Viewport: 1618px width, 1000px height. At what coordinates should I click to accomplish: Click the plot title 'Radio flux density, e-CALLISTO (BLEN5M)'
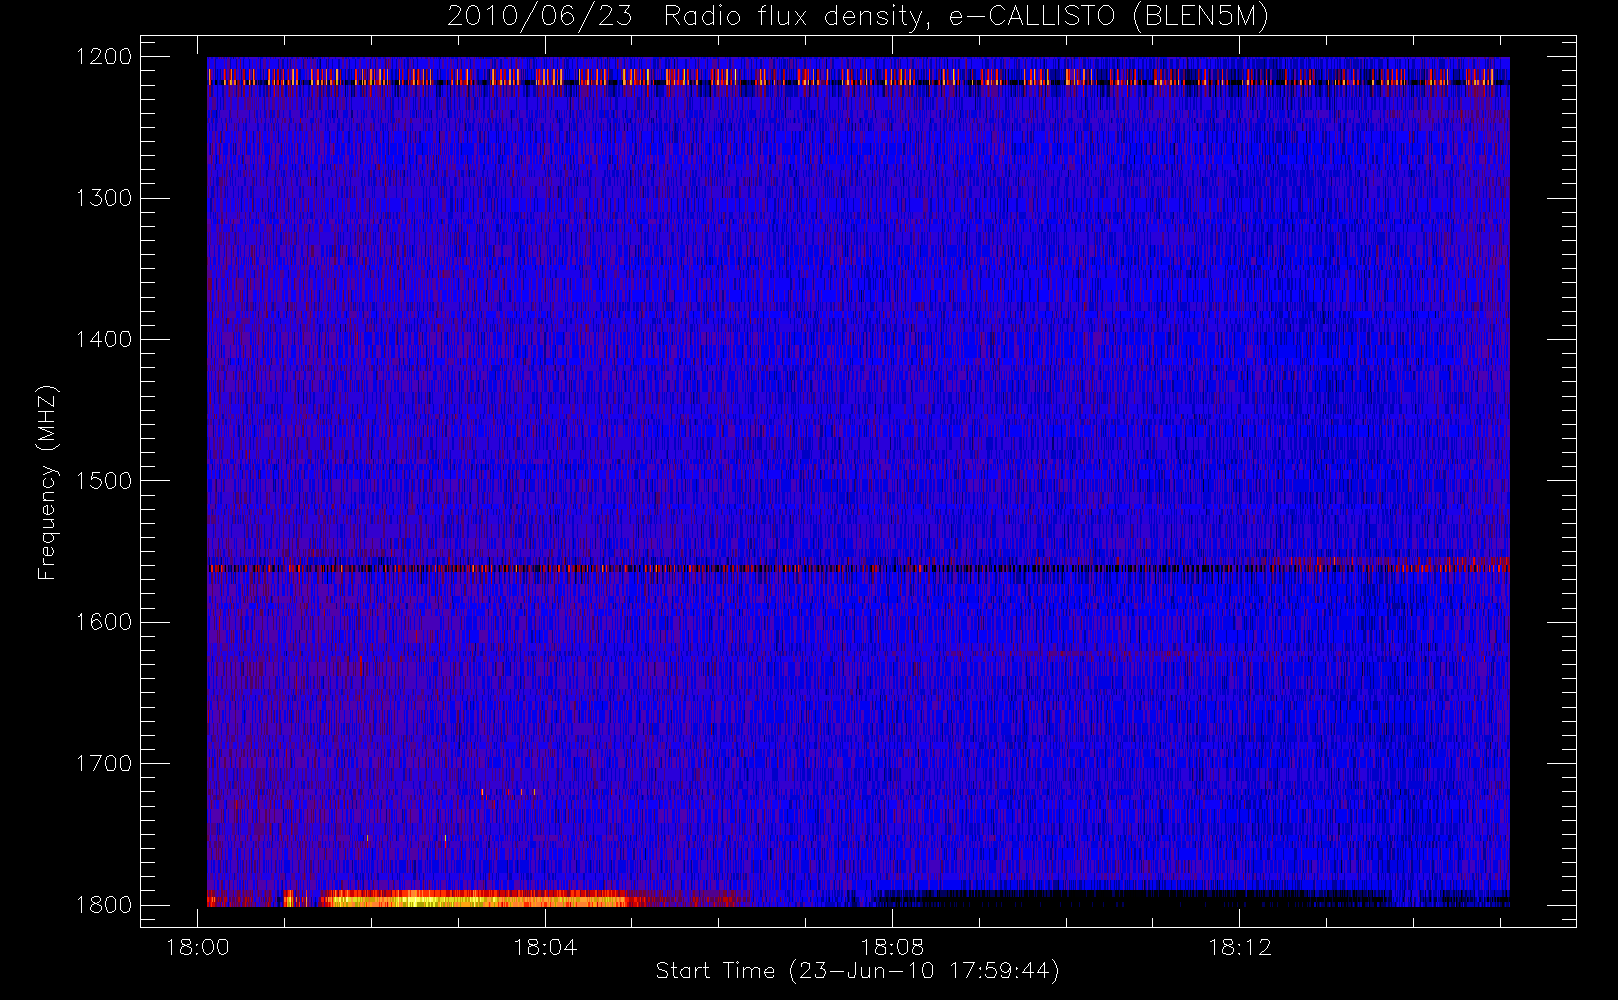click(966, 17)
